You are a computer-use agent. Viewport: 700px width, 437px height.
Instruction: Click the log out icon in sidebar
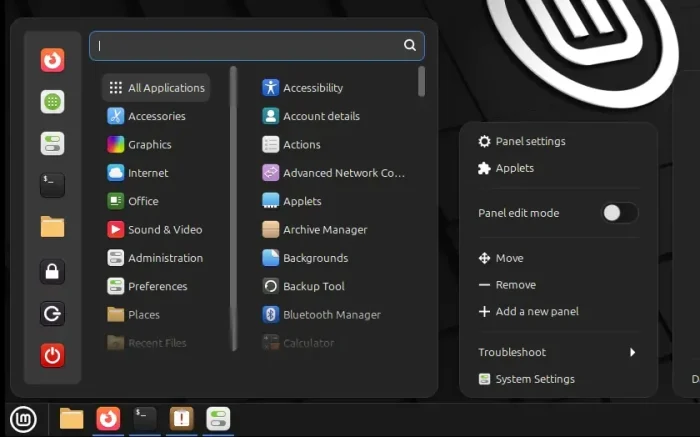(x=53, y=313)
